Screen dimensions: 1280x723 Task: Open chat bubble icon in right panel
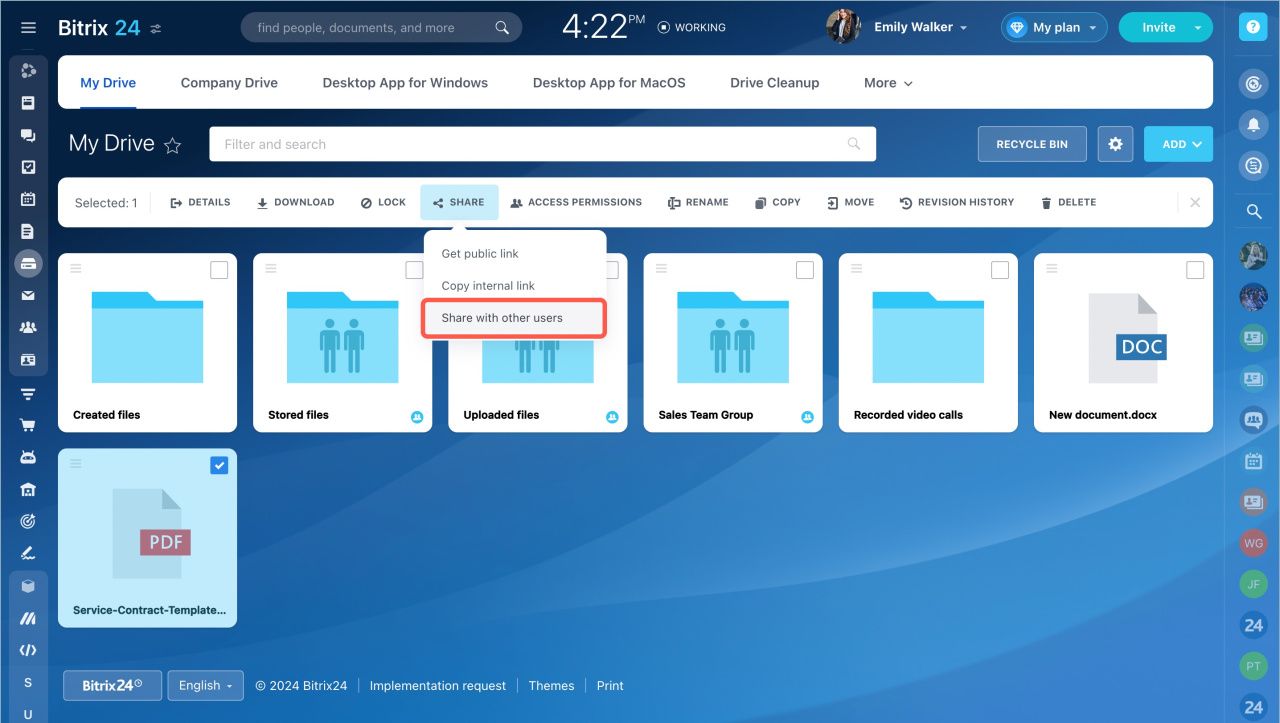(1253, 165)
